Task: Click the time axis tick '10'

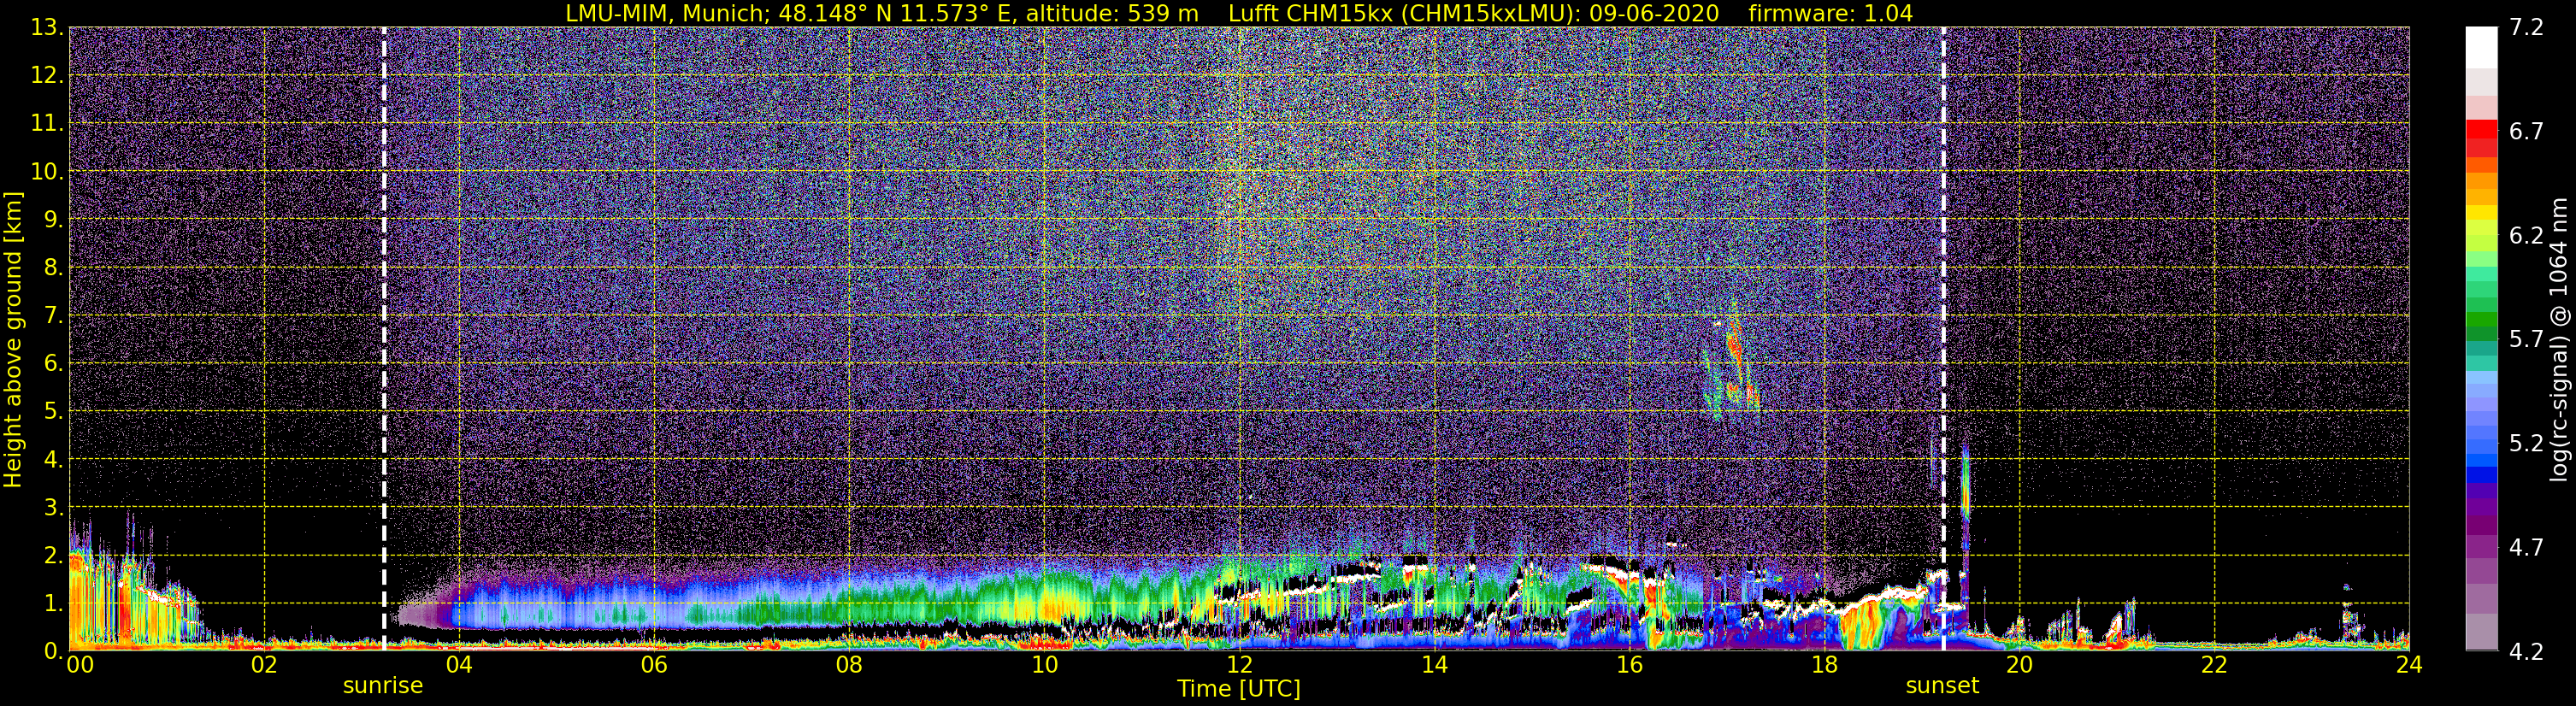Action: [1044, 666]
